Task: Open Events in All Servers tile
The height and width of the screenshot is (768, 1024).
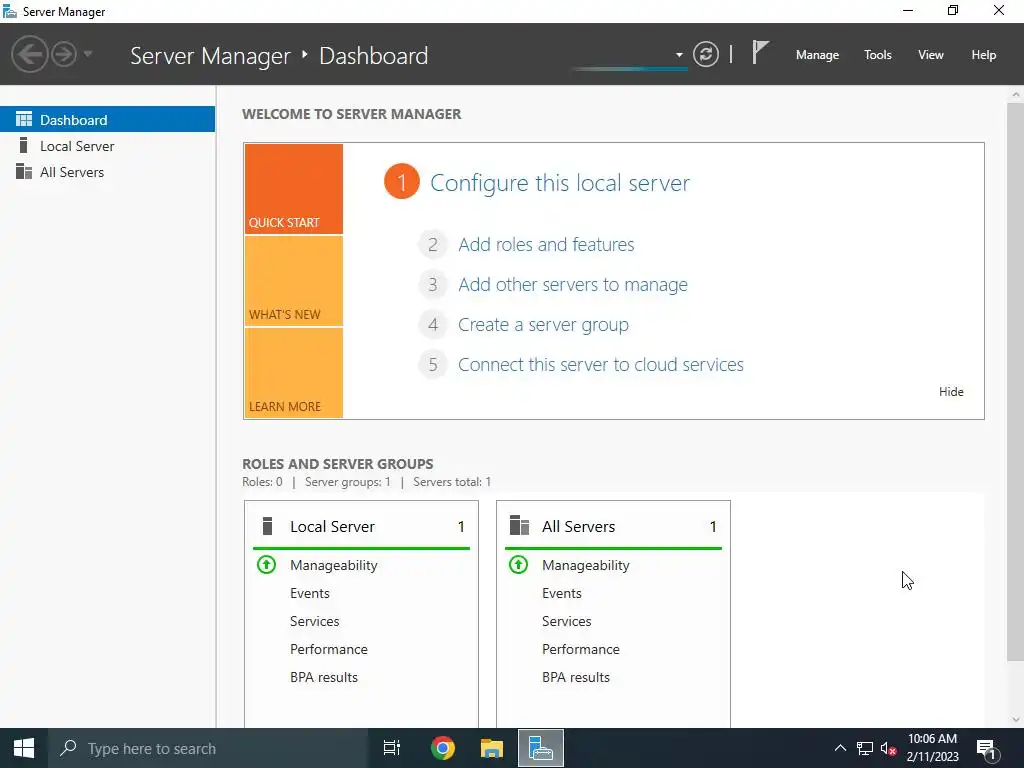Action: coord(562,593)
